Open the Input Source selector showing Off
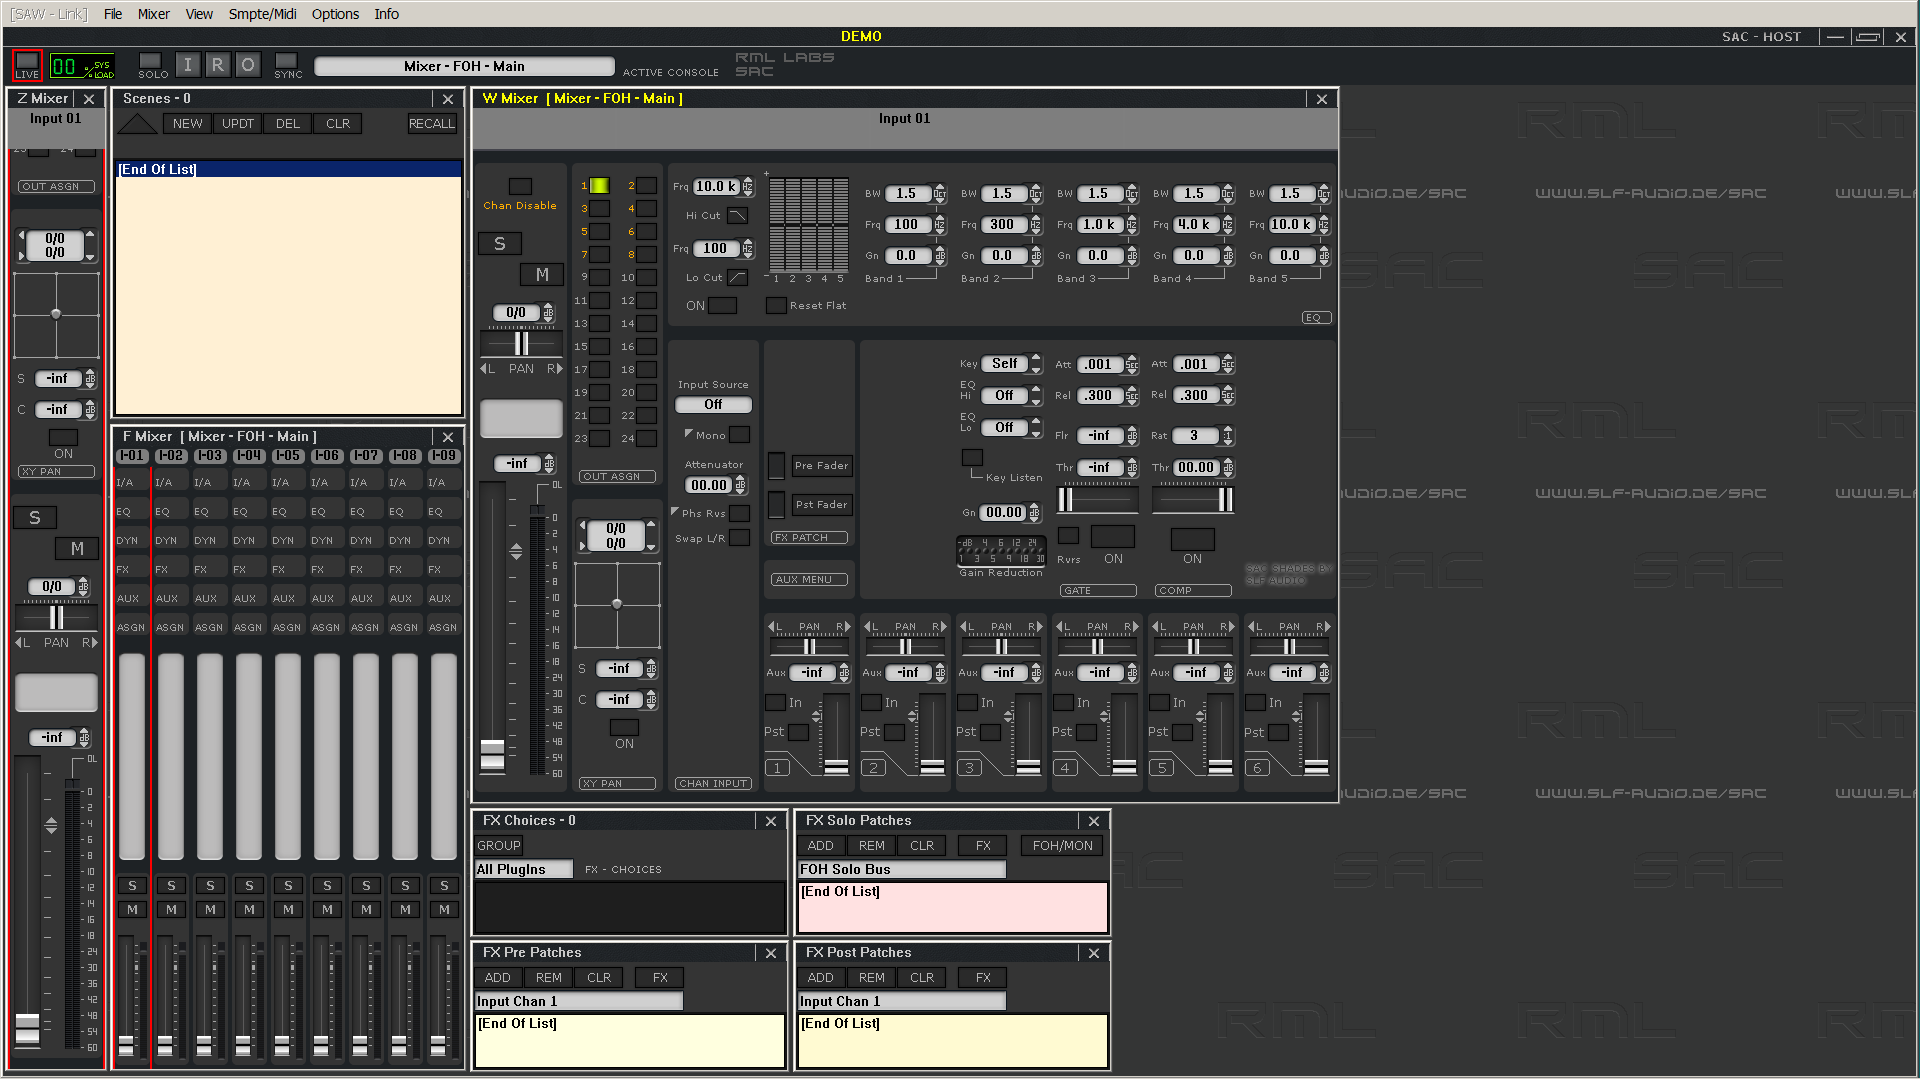 tap(713, 405)
